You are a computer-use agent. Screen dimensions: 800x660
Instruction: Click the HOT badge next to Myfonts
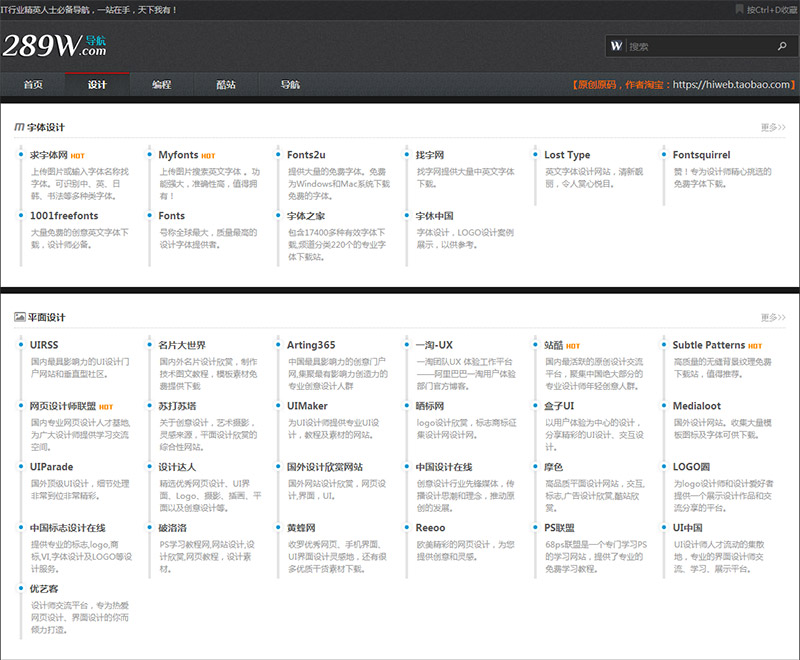click(208, 156)
